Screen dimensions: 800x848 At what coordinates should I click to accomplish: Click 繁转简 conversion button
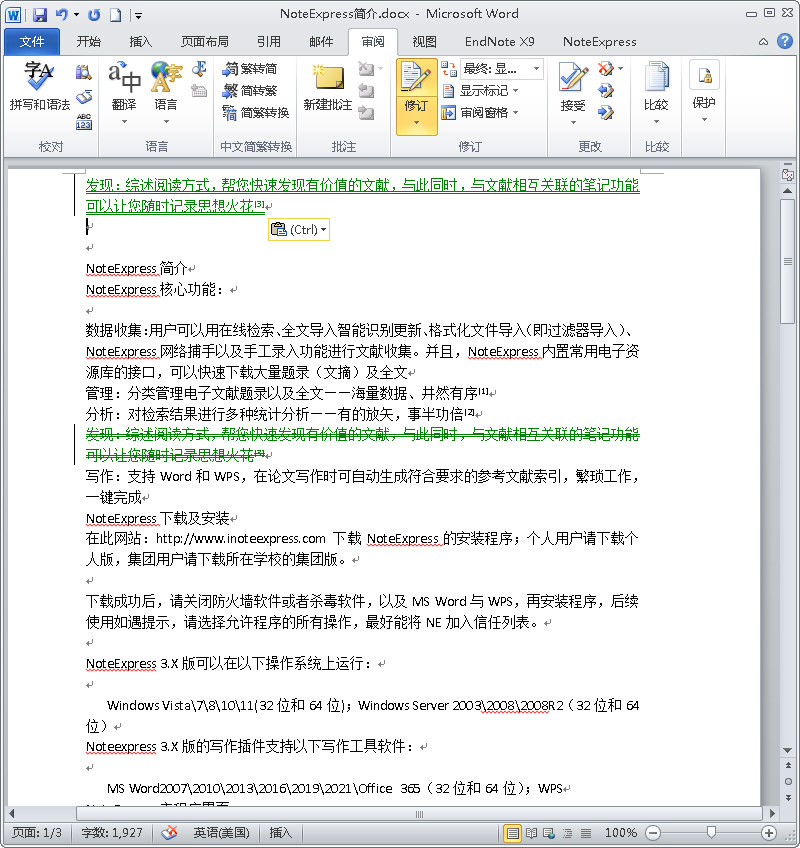pyautogui.click(x=249, y=69)
